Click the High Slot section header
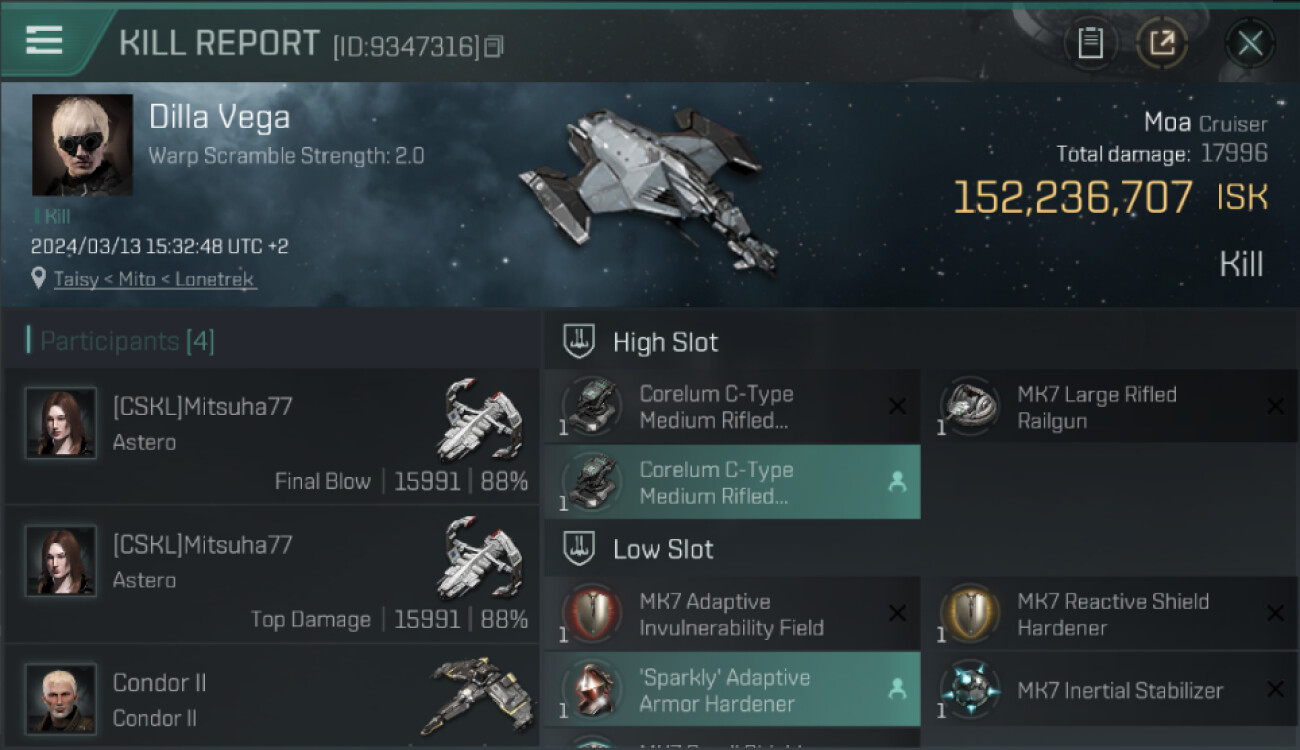The height and width of the screenshot is (750, 1300). point(665,342)
